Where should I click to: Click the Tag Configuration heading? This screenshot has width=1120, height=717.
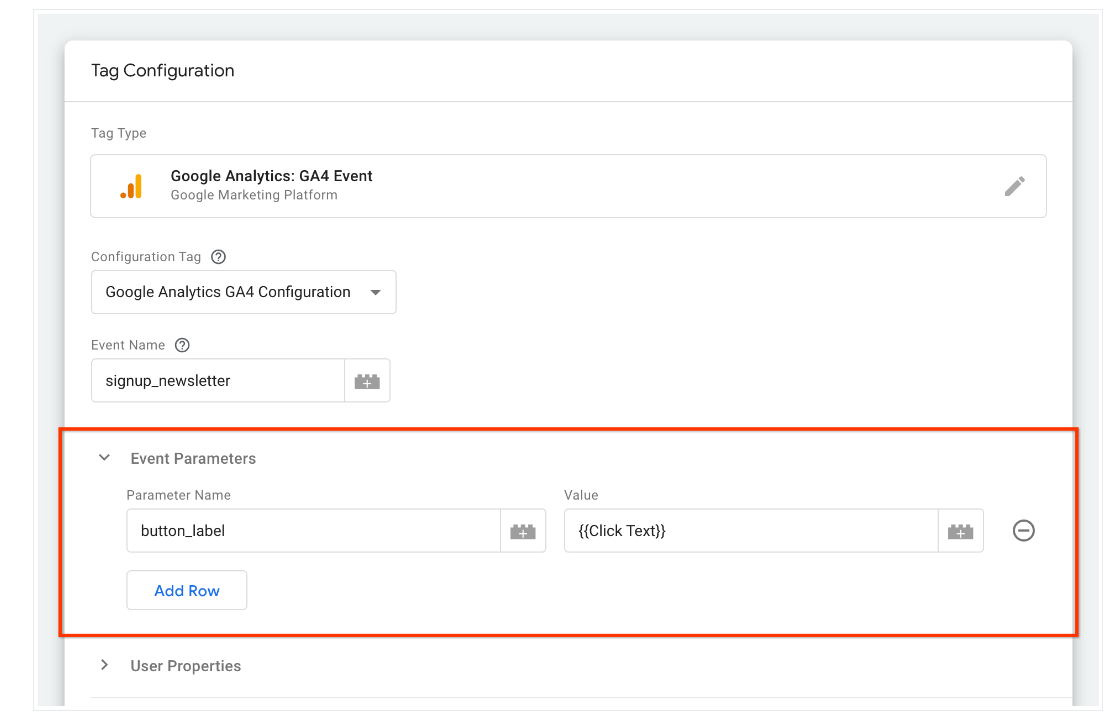click(x=162, y=70)
